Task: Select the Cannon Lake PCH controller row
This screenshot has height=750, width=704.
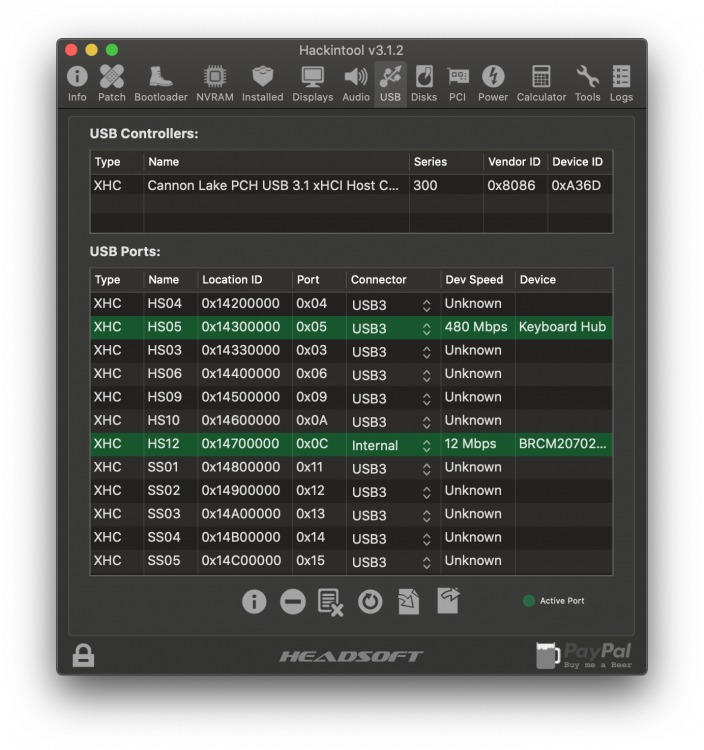Action: 351,186
